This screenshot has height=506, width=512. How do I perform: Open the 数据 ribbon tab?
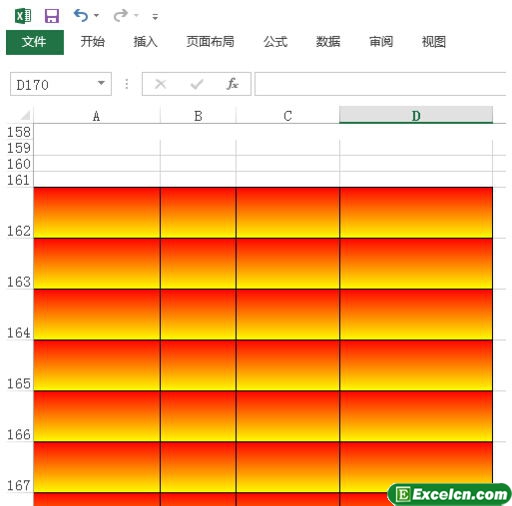pos(328,42)
